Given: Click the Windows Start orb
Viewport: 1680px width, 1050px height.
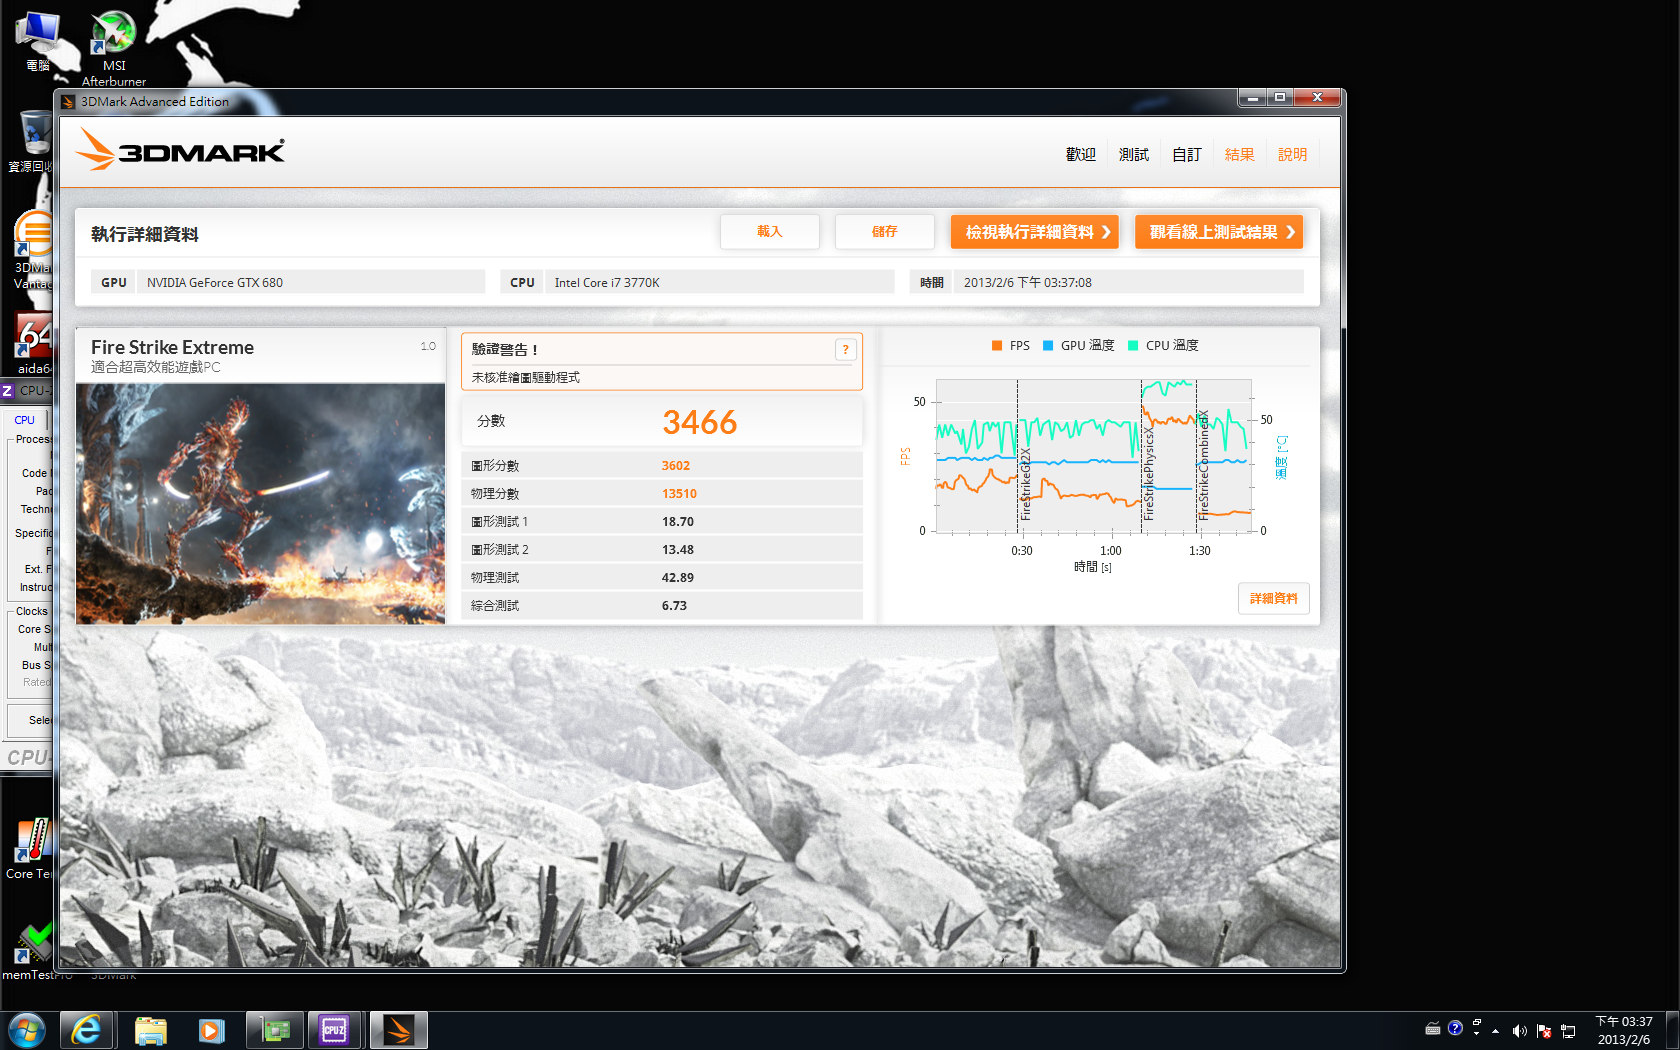Looking at the screenshot, I should click(27, 1029).
